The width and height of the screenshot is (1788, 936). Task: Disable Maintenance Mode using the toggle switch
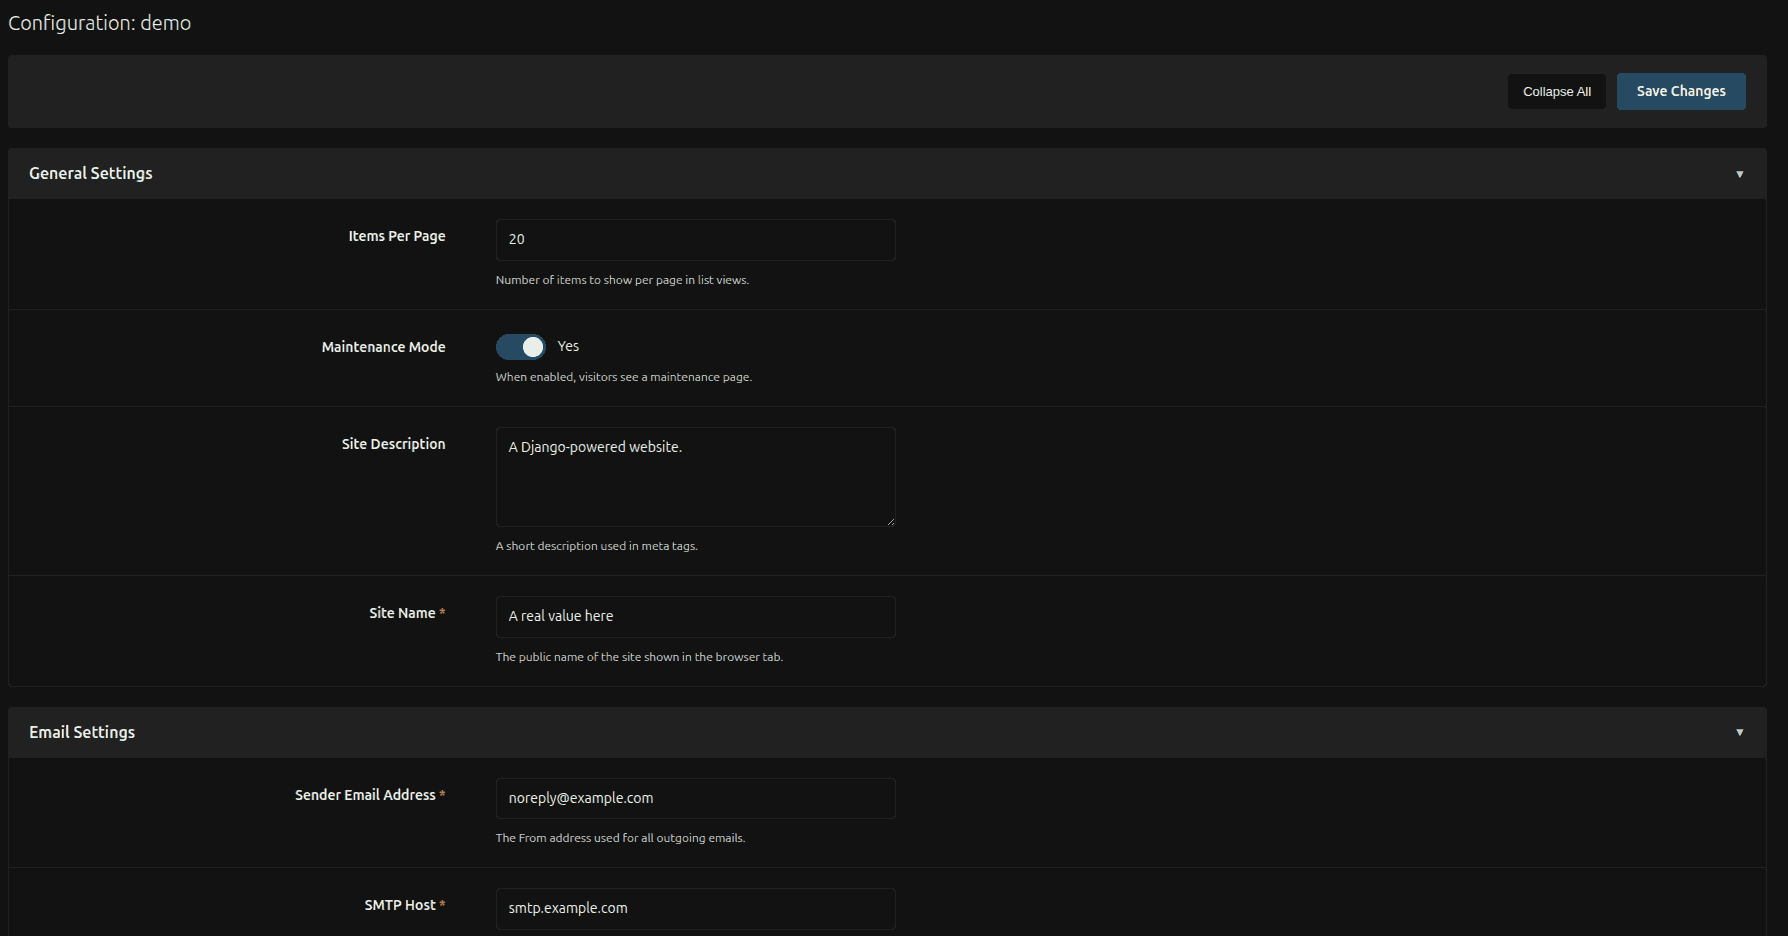(x=520, y=346)
